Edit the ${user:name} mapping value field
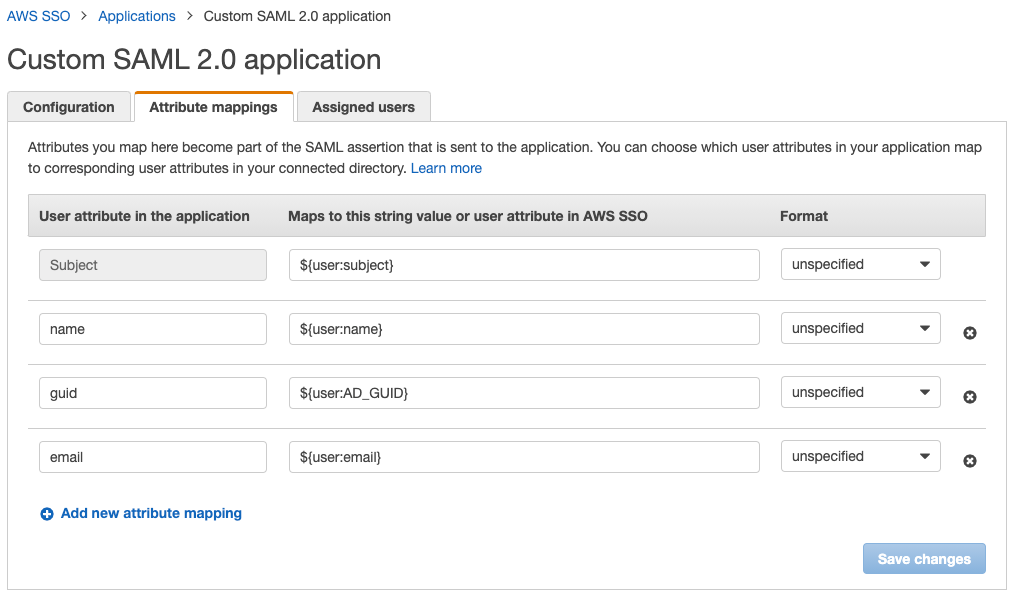This screenshot has width=1024, height=605. tap(524, 329)
